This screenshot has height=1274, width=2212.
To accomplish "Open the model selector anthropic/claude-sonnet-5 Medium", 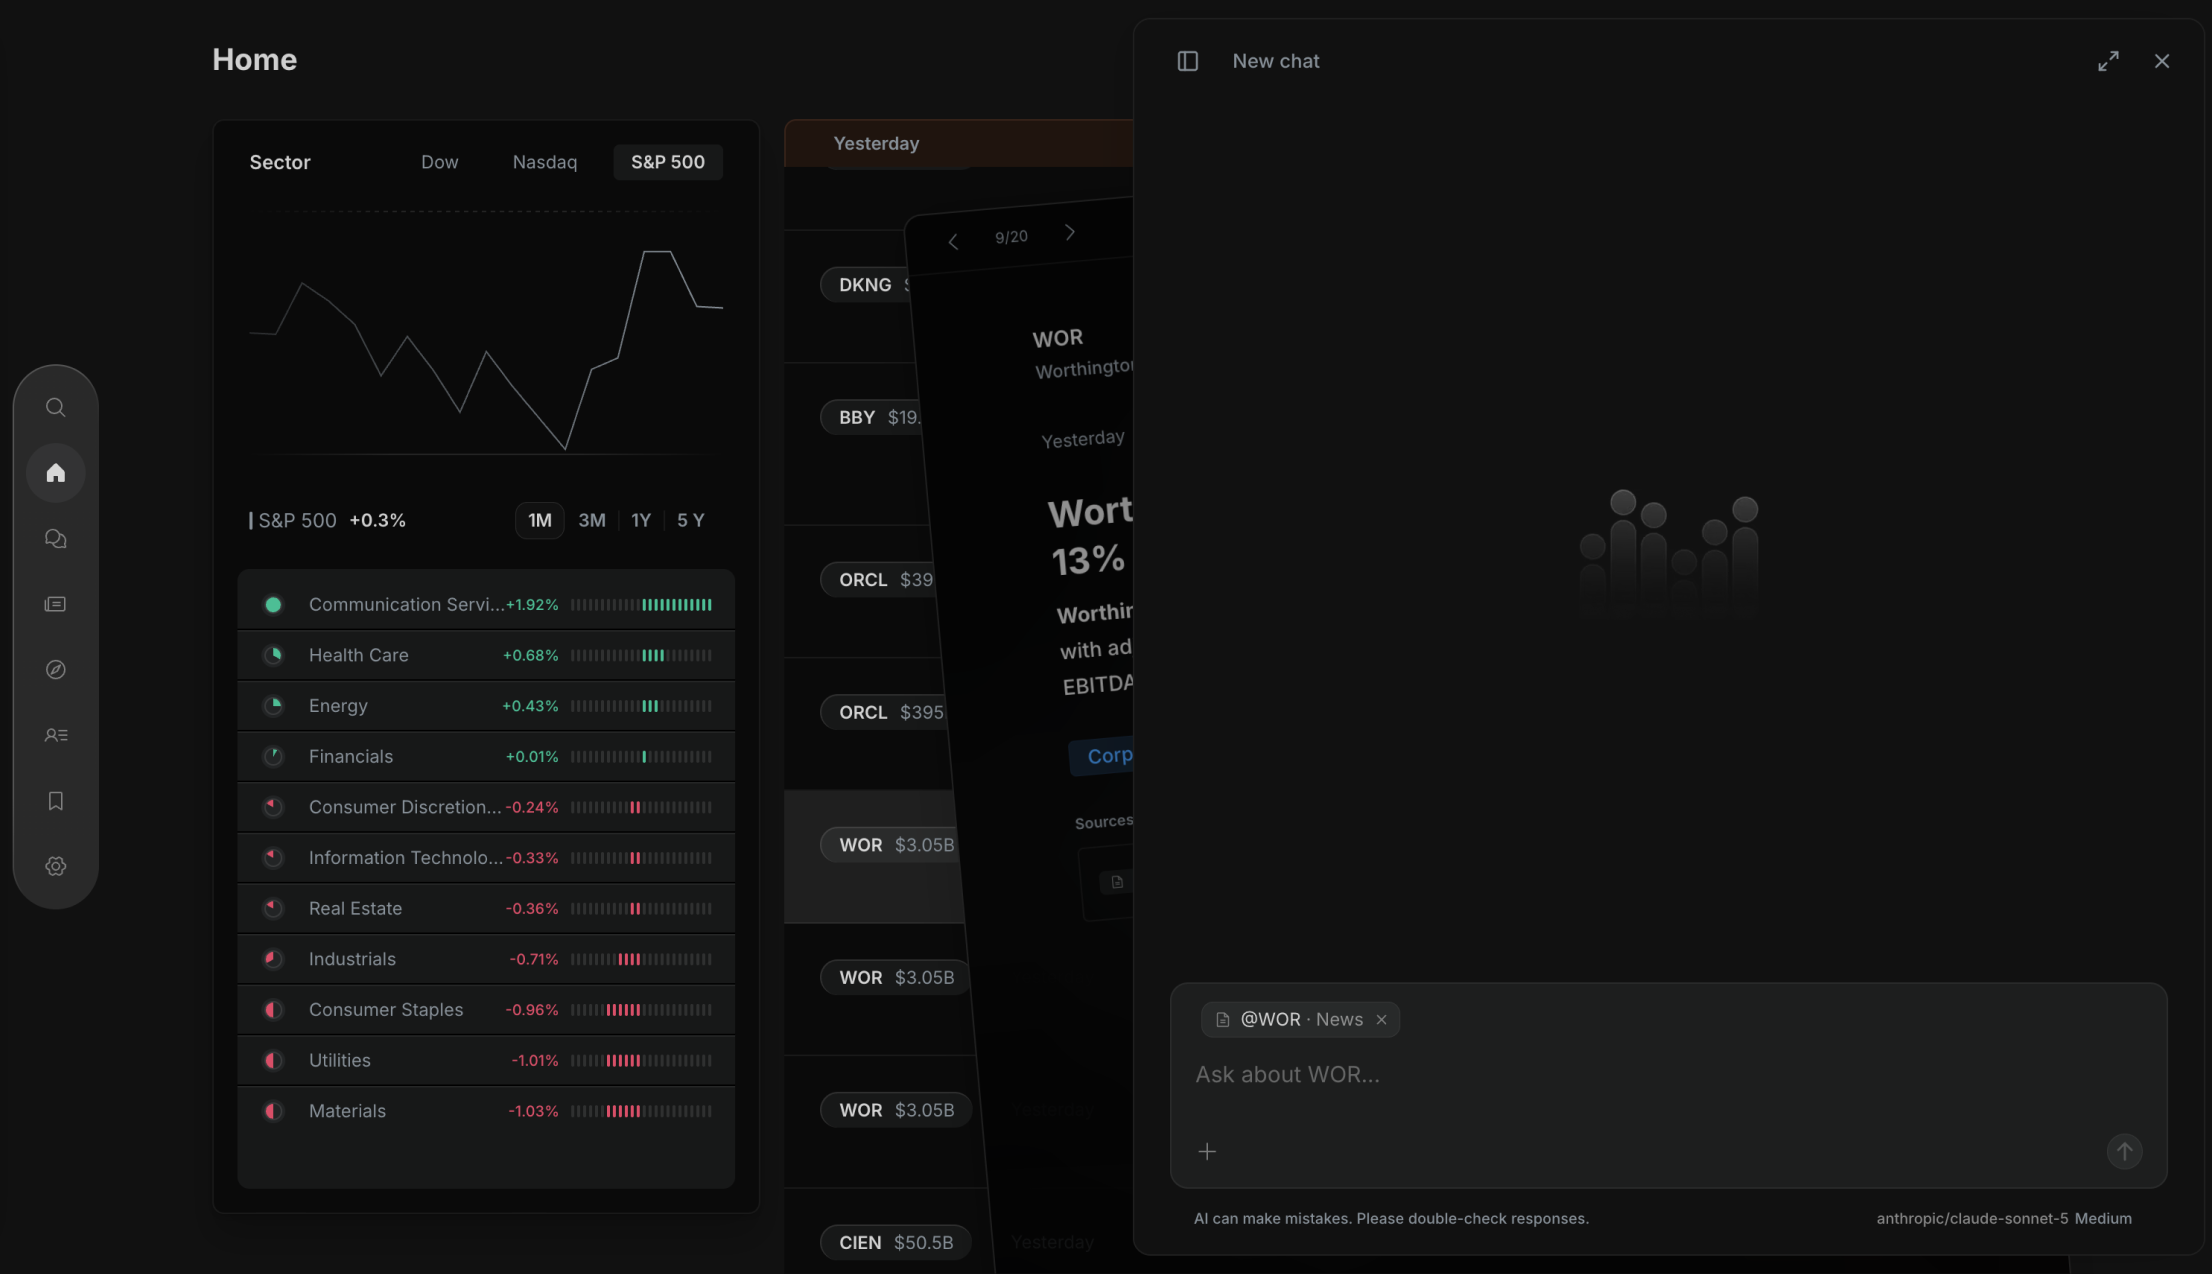I will pos(2004,1219).
